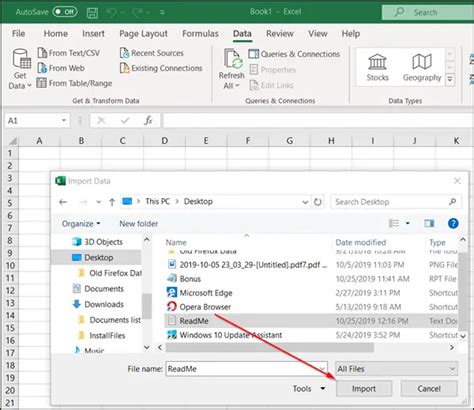Click the Redo icon
474x410 pixels.
pos(137,12)
